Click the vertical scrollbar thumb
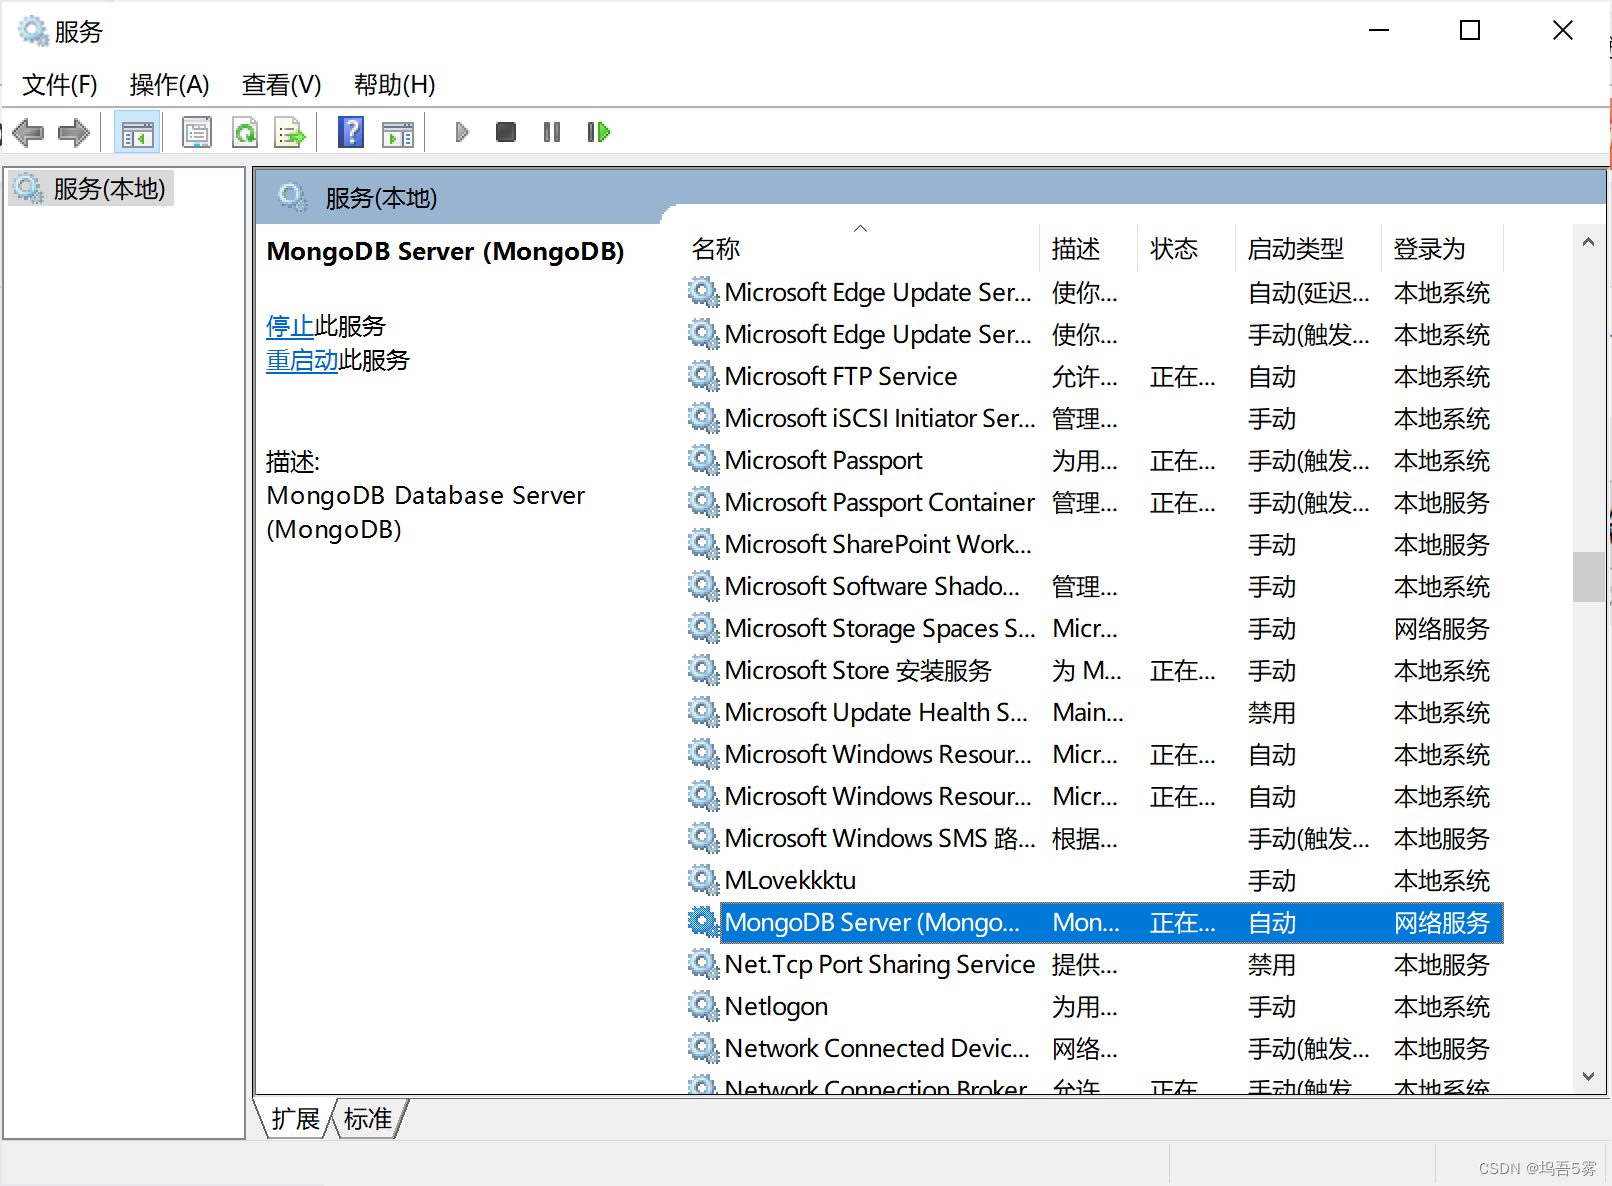This screenshot has width=1612, height=1186. coord(1588,577)
